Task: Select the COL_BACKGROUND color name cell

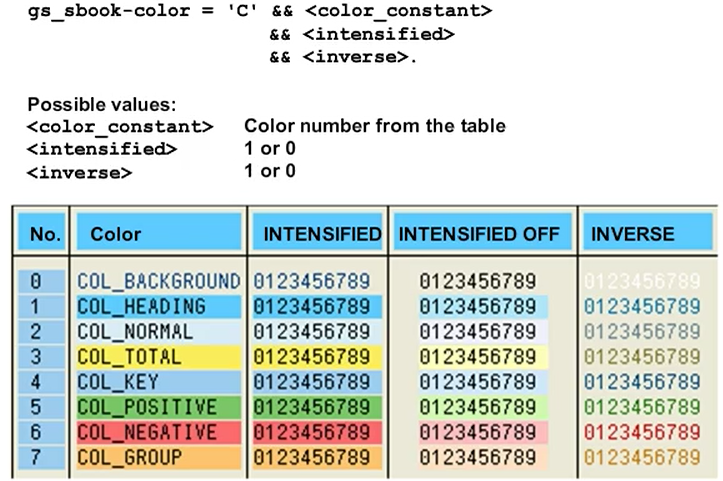Action: click(x=158, y=281)
